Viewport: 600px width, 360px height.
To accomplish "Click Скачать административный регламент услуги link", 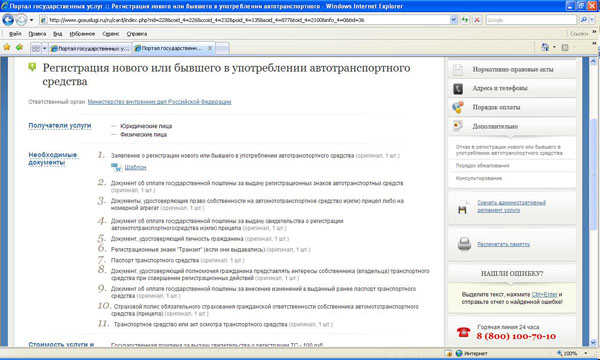I will 512,206.
